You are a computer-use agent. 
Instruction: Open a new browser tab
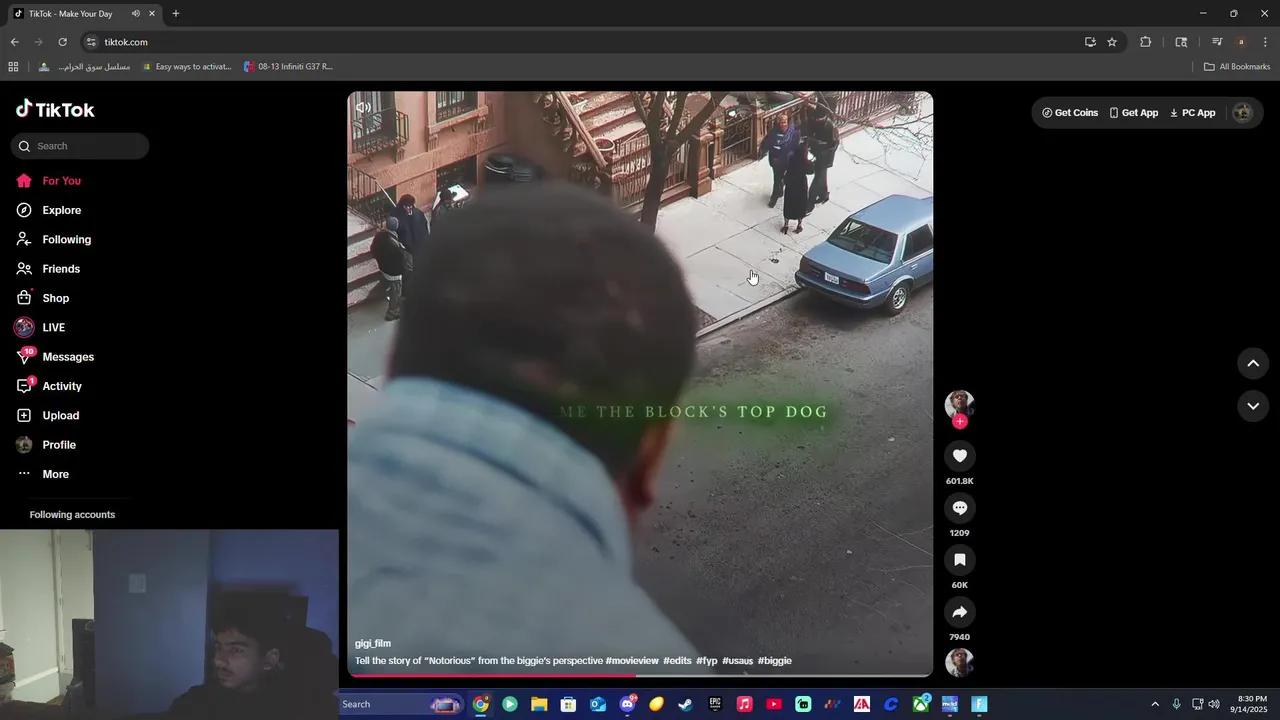[176, 14]
